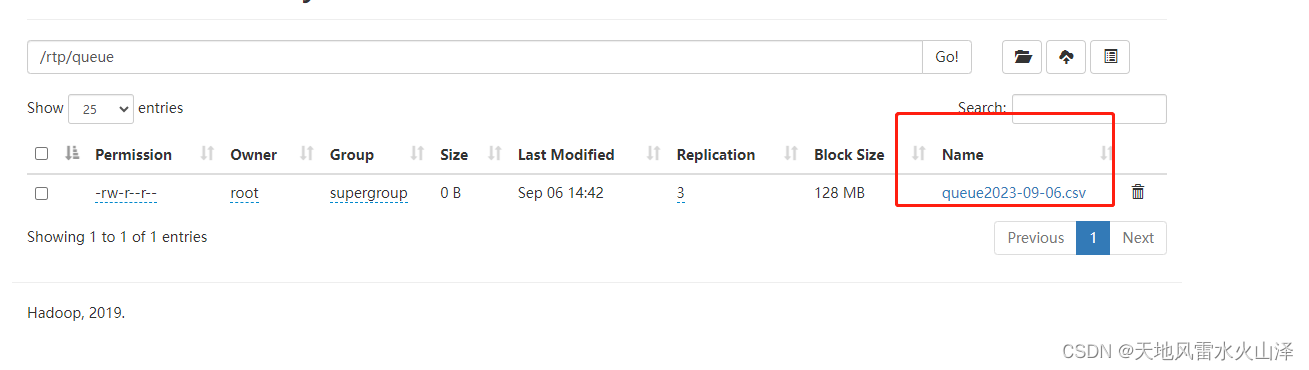This screenshot has width=1309, height=370.
Task: Open the queue2023-09-06.csv file link
Action: tap(1014, 193)
